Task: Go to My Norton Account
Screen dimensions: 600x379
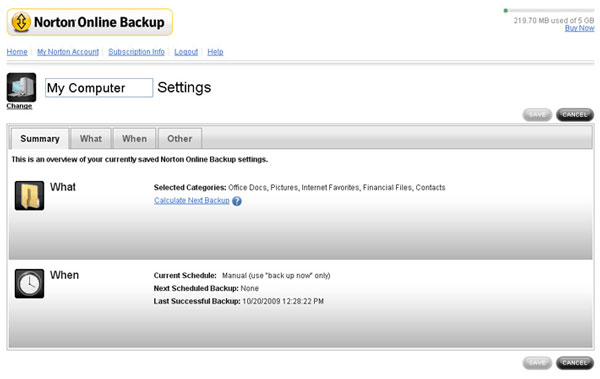Action: (68, 52)
